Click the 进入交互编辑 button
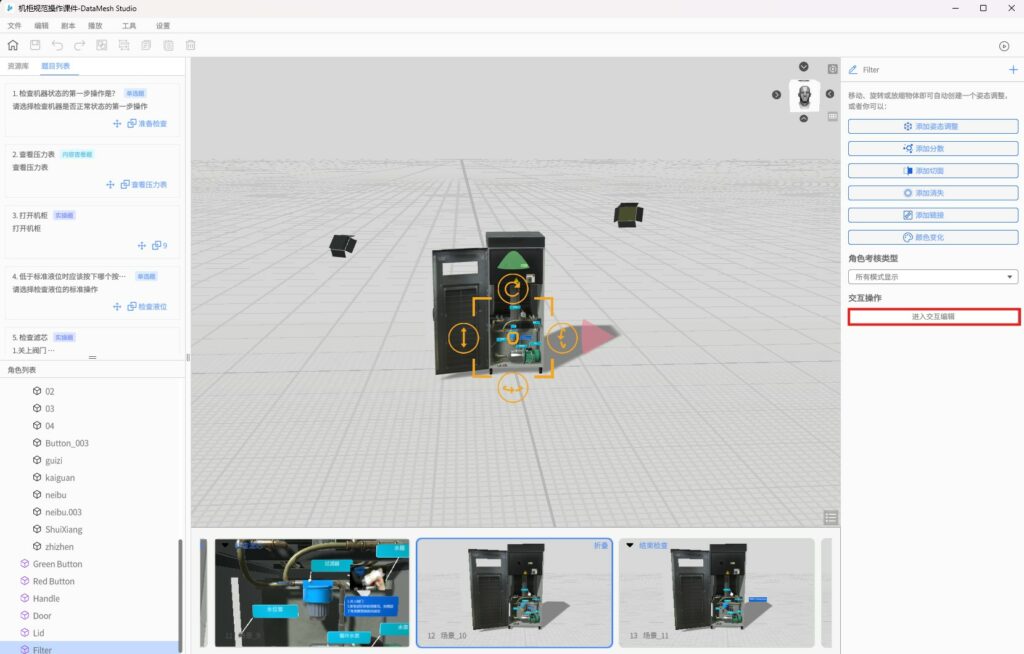Screen dimensions: 1024x654 (933, 317)
